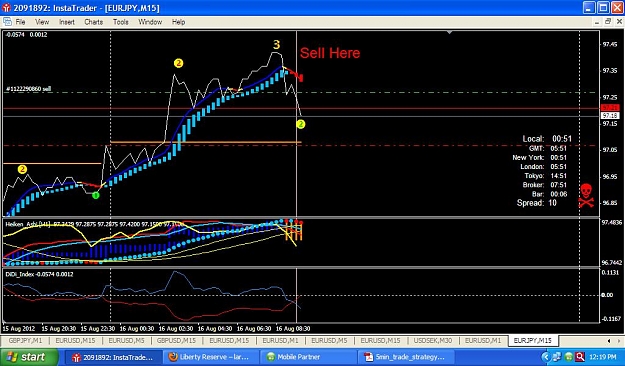
Task: Open the 5min_trade_strategy PDF from the taskbar
Action: tap(406, 357)
